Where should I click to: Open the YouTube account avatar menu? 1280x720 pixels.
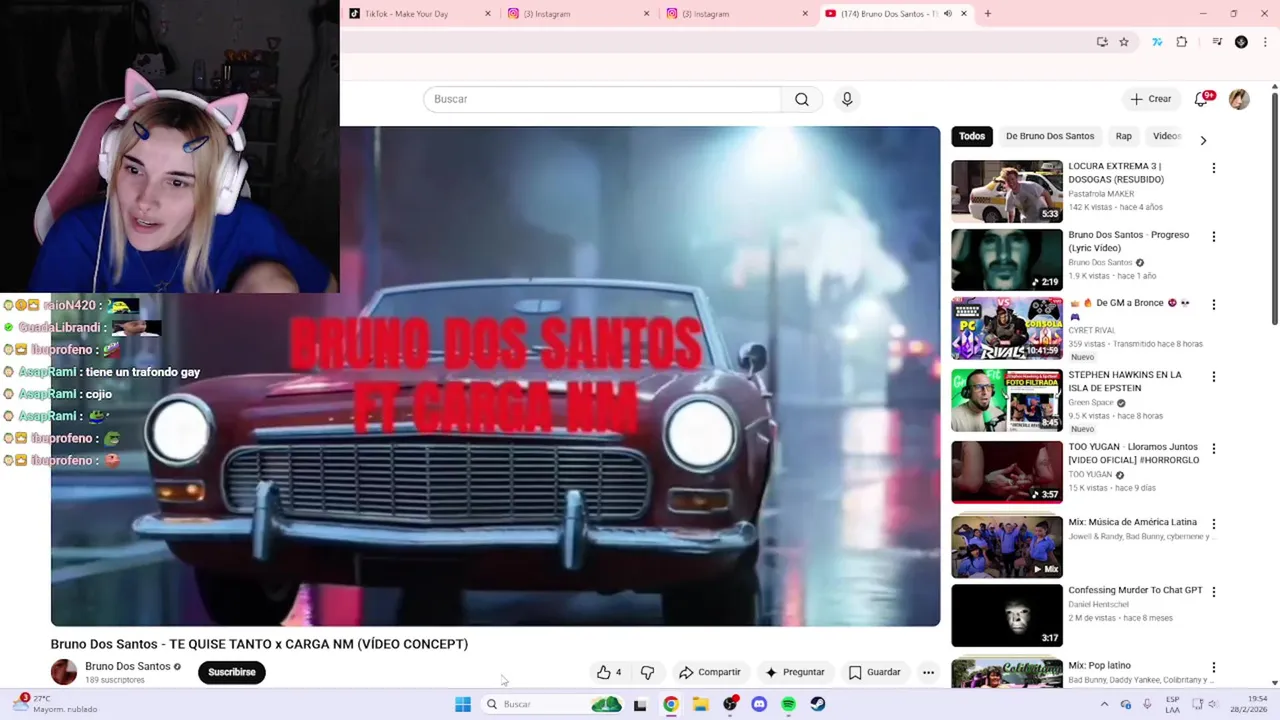(x=1239, y=99)
